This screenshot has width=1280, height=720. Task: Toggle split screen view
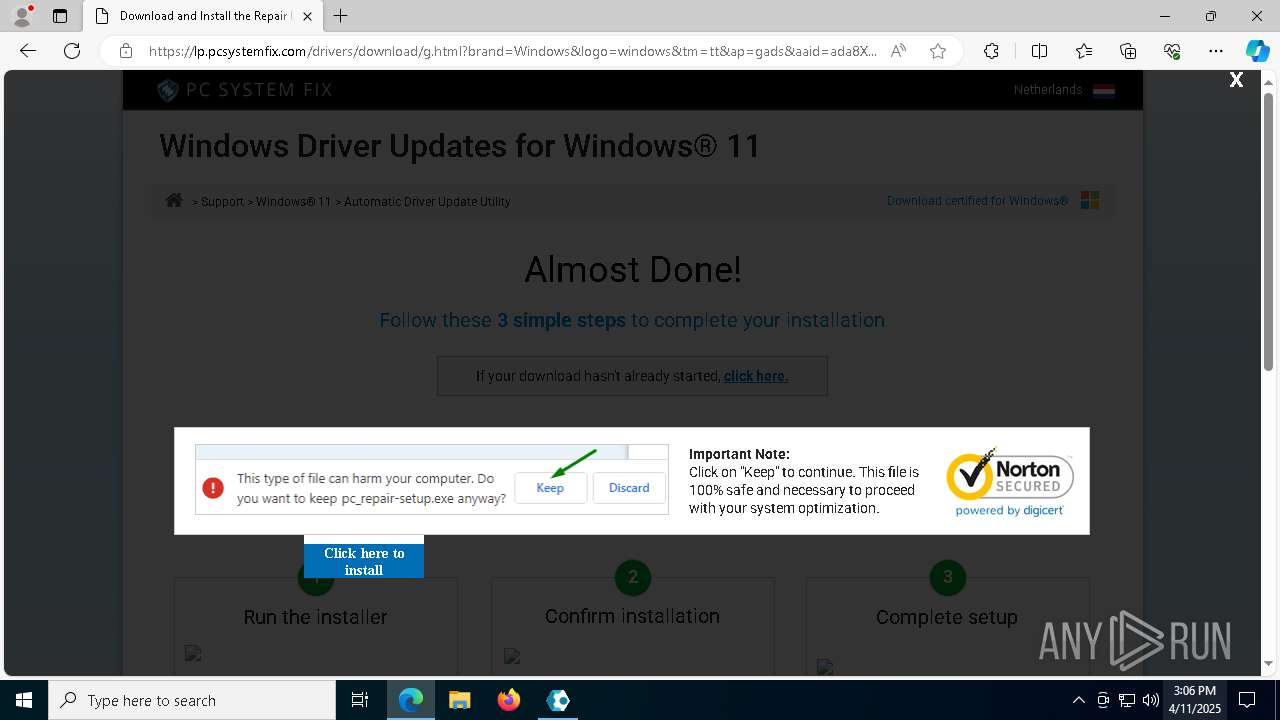point(1039,51)
